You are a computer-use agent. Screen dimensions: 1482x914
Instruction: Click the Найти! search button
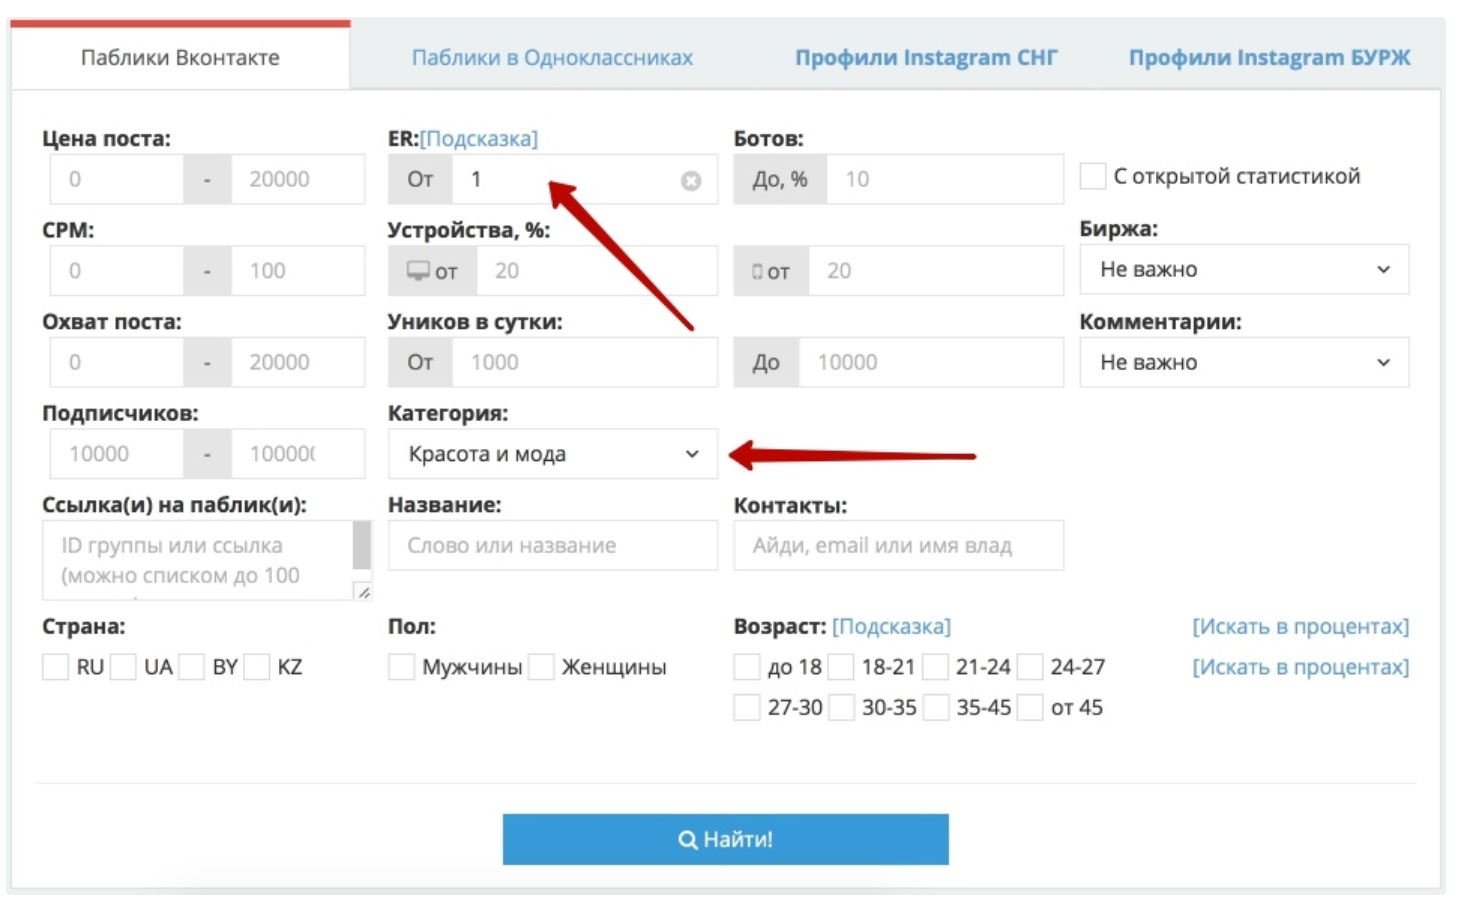[x=725, y=839]
